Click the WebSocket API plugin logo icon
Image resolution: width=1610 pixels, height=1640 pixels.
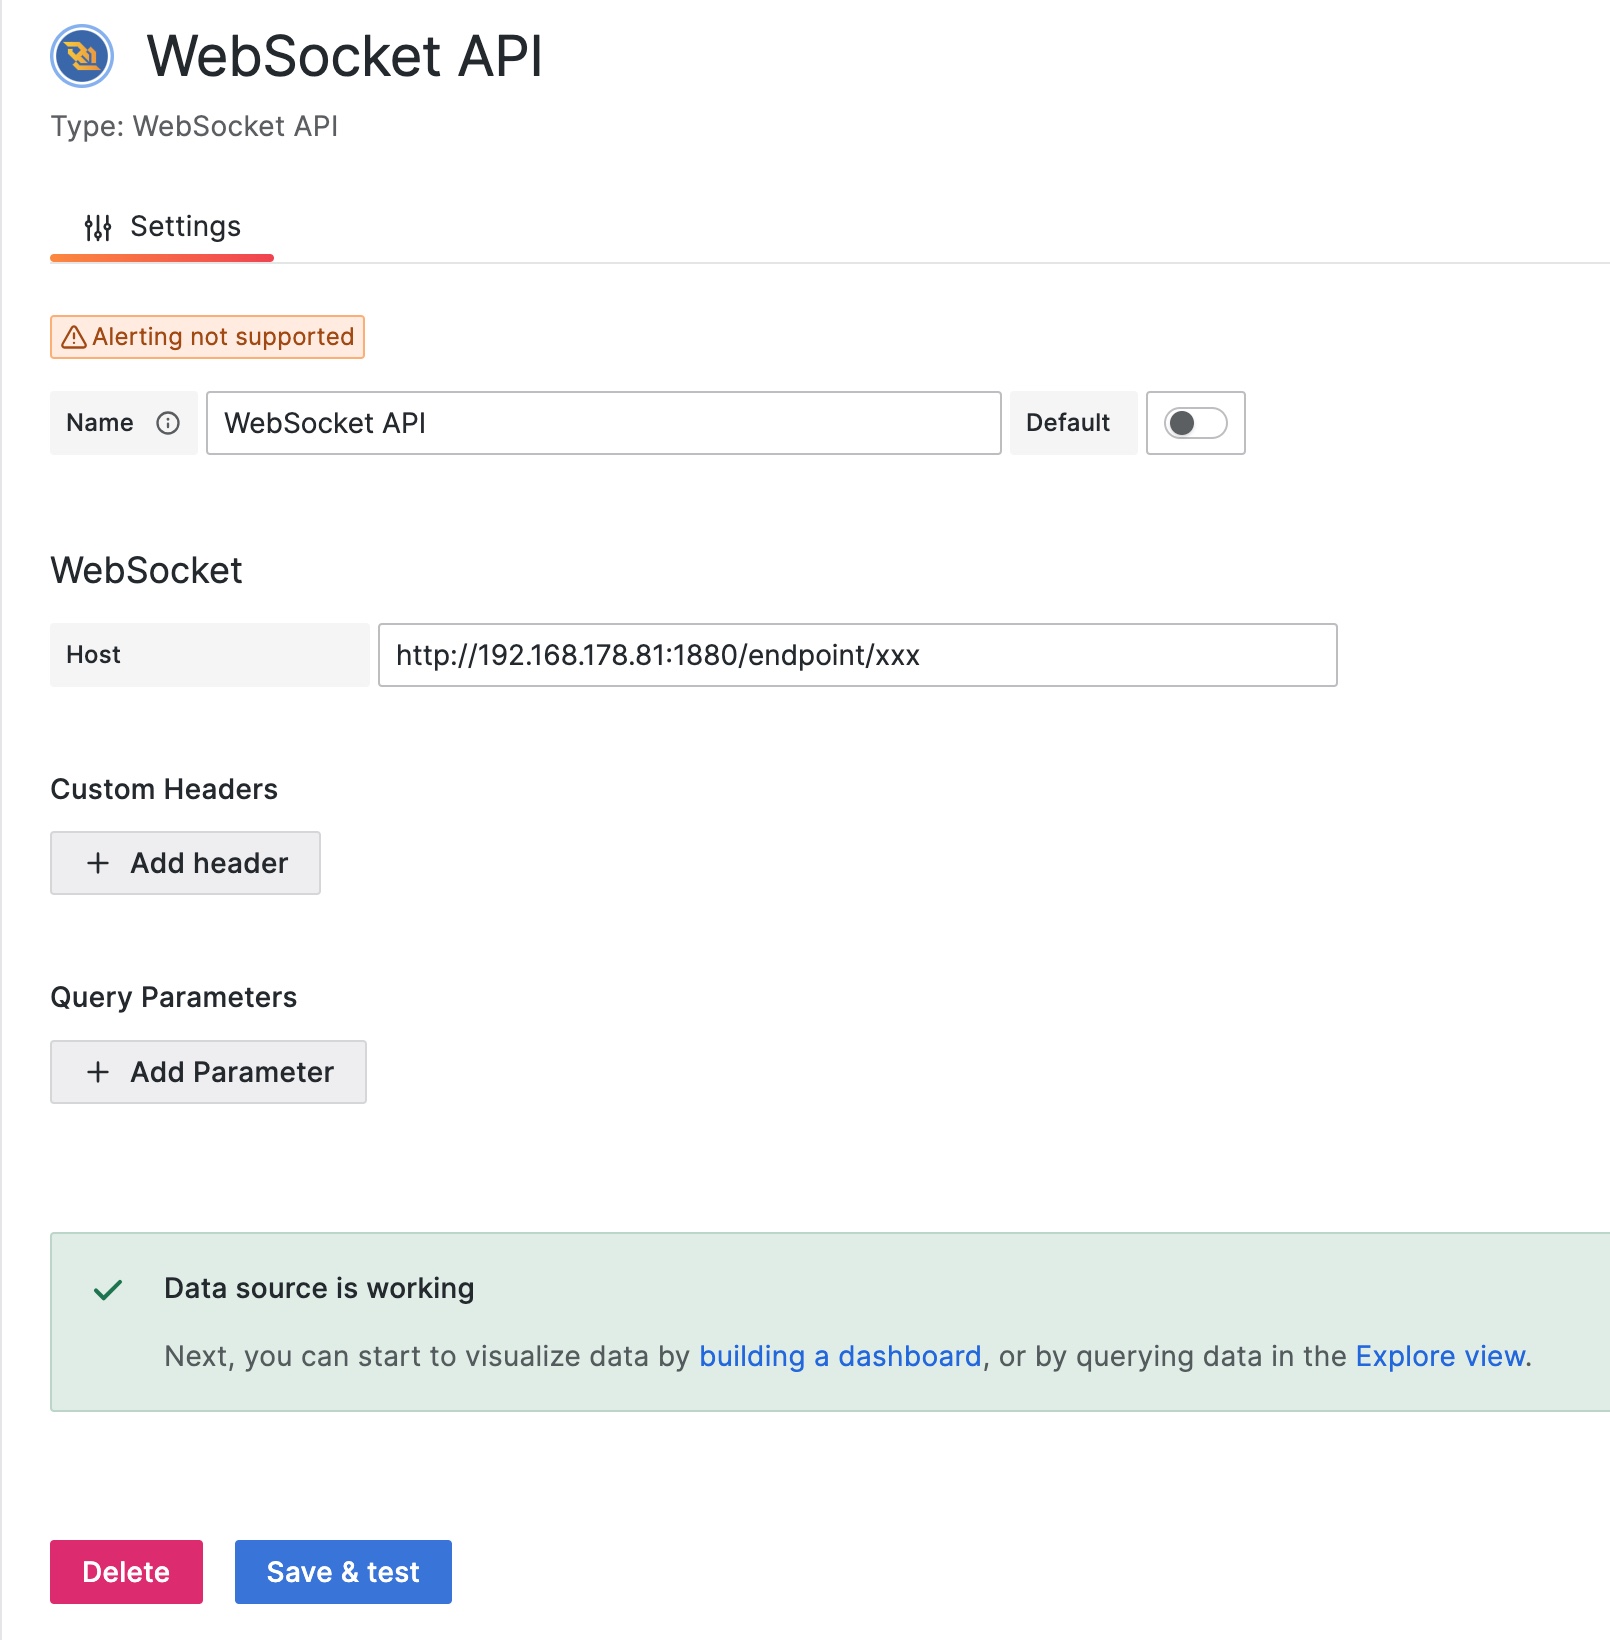[80, 57]
